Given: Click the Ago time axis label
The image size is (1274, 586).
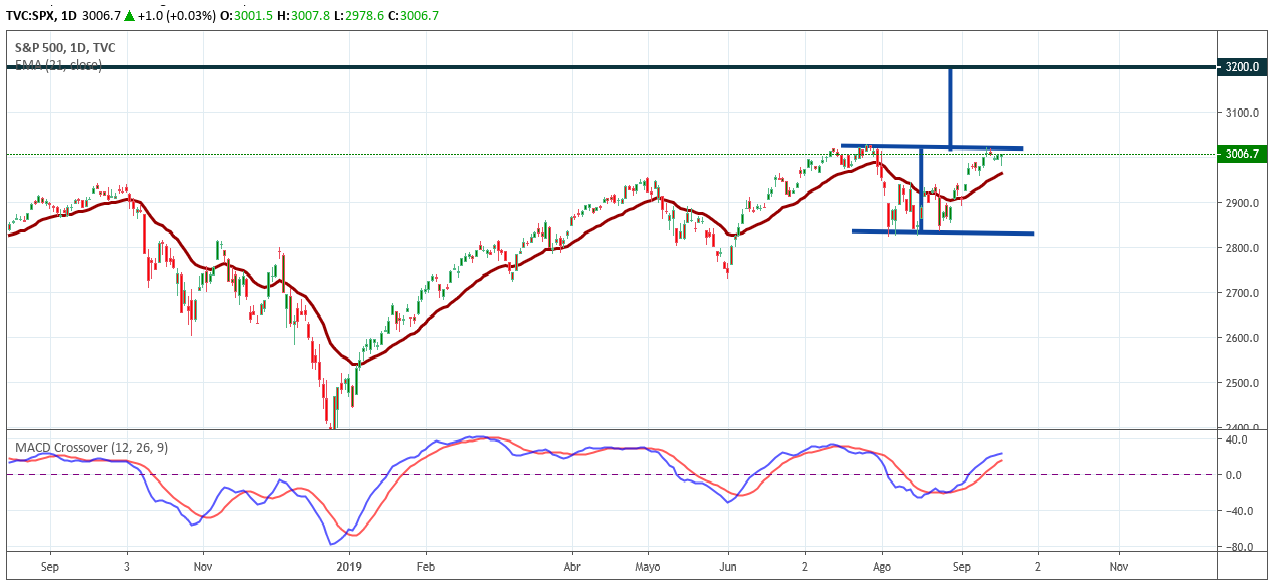Looking at the screenshot, I should coord(882,566).
